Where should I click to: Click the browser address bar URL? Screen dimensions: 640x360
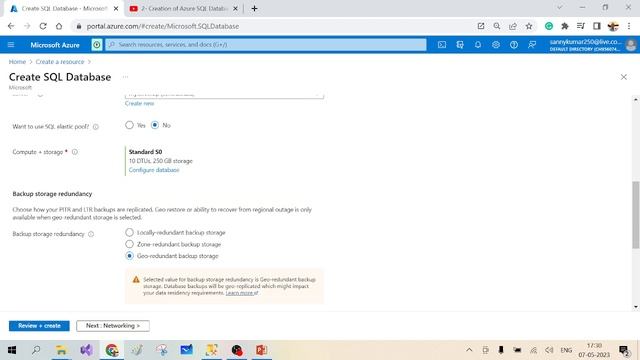tap(162, 26)
